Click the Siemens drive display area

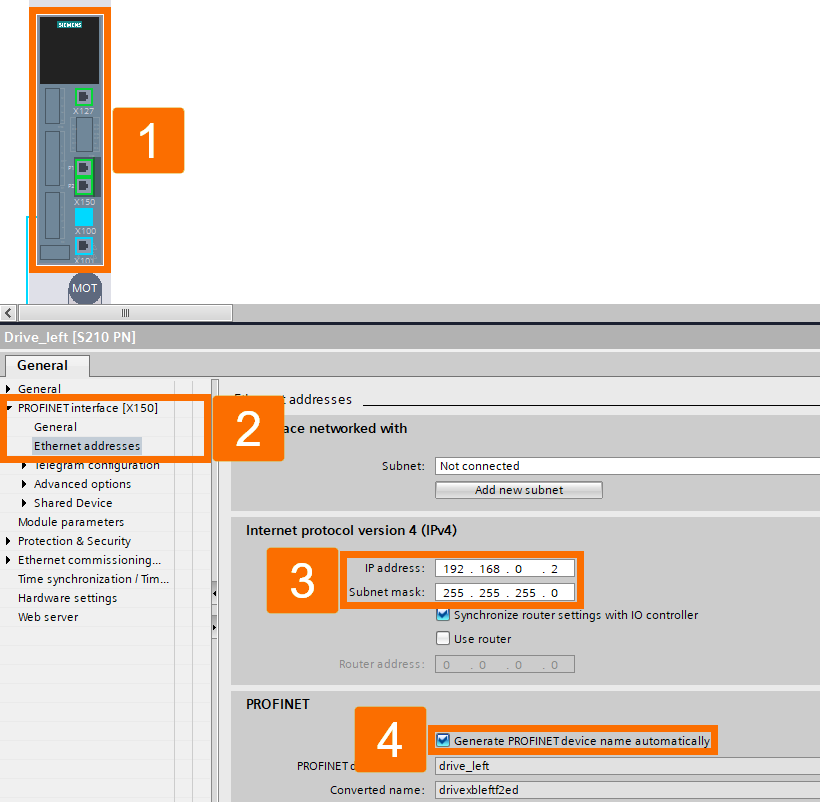tap(70, 50)
